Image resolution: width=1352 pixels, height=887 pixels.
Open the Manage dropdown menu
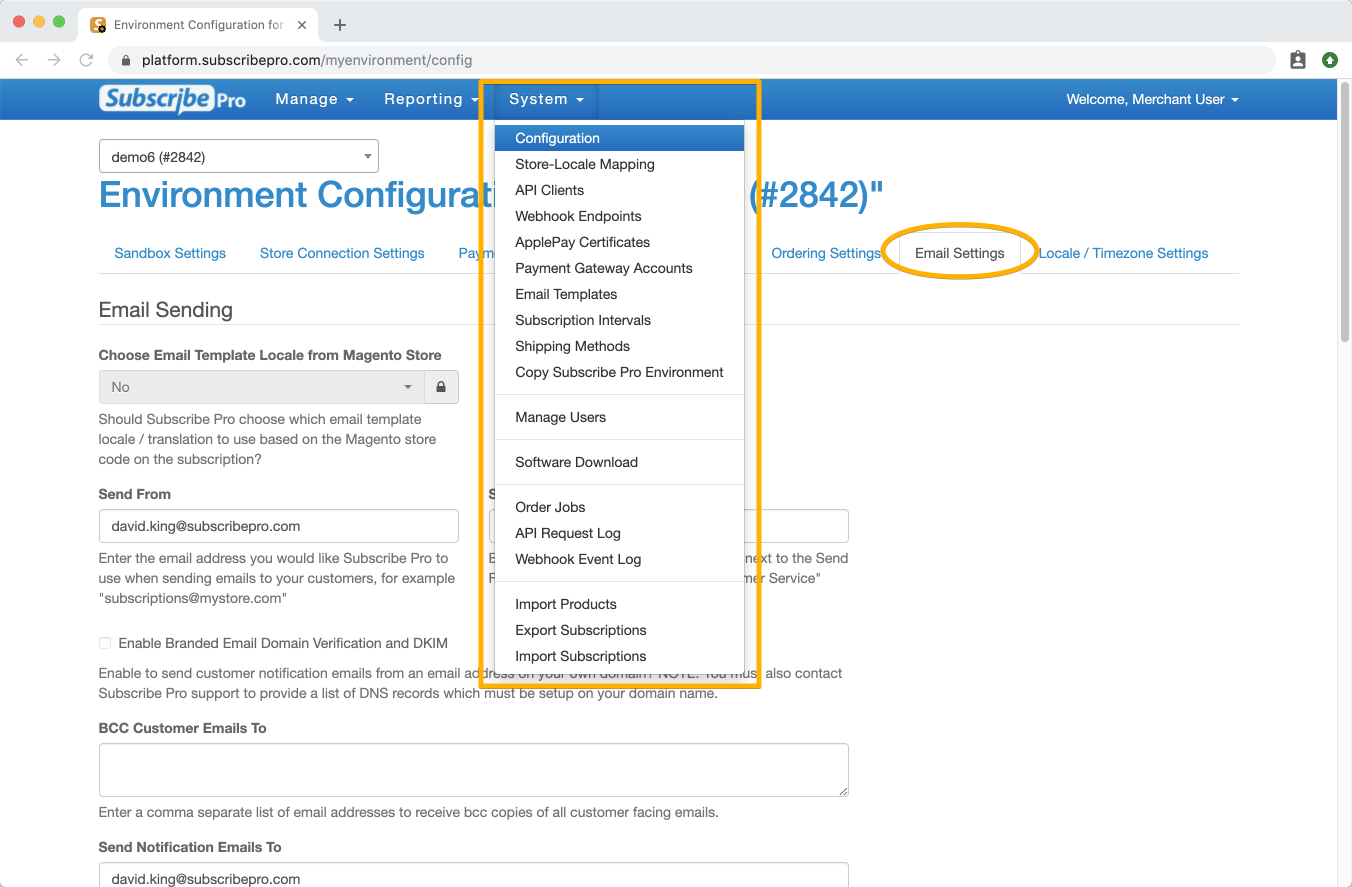coord(315,99)
